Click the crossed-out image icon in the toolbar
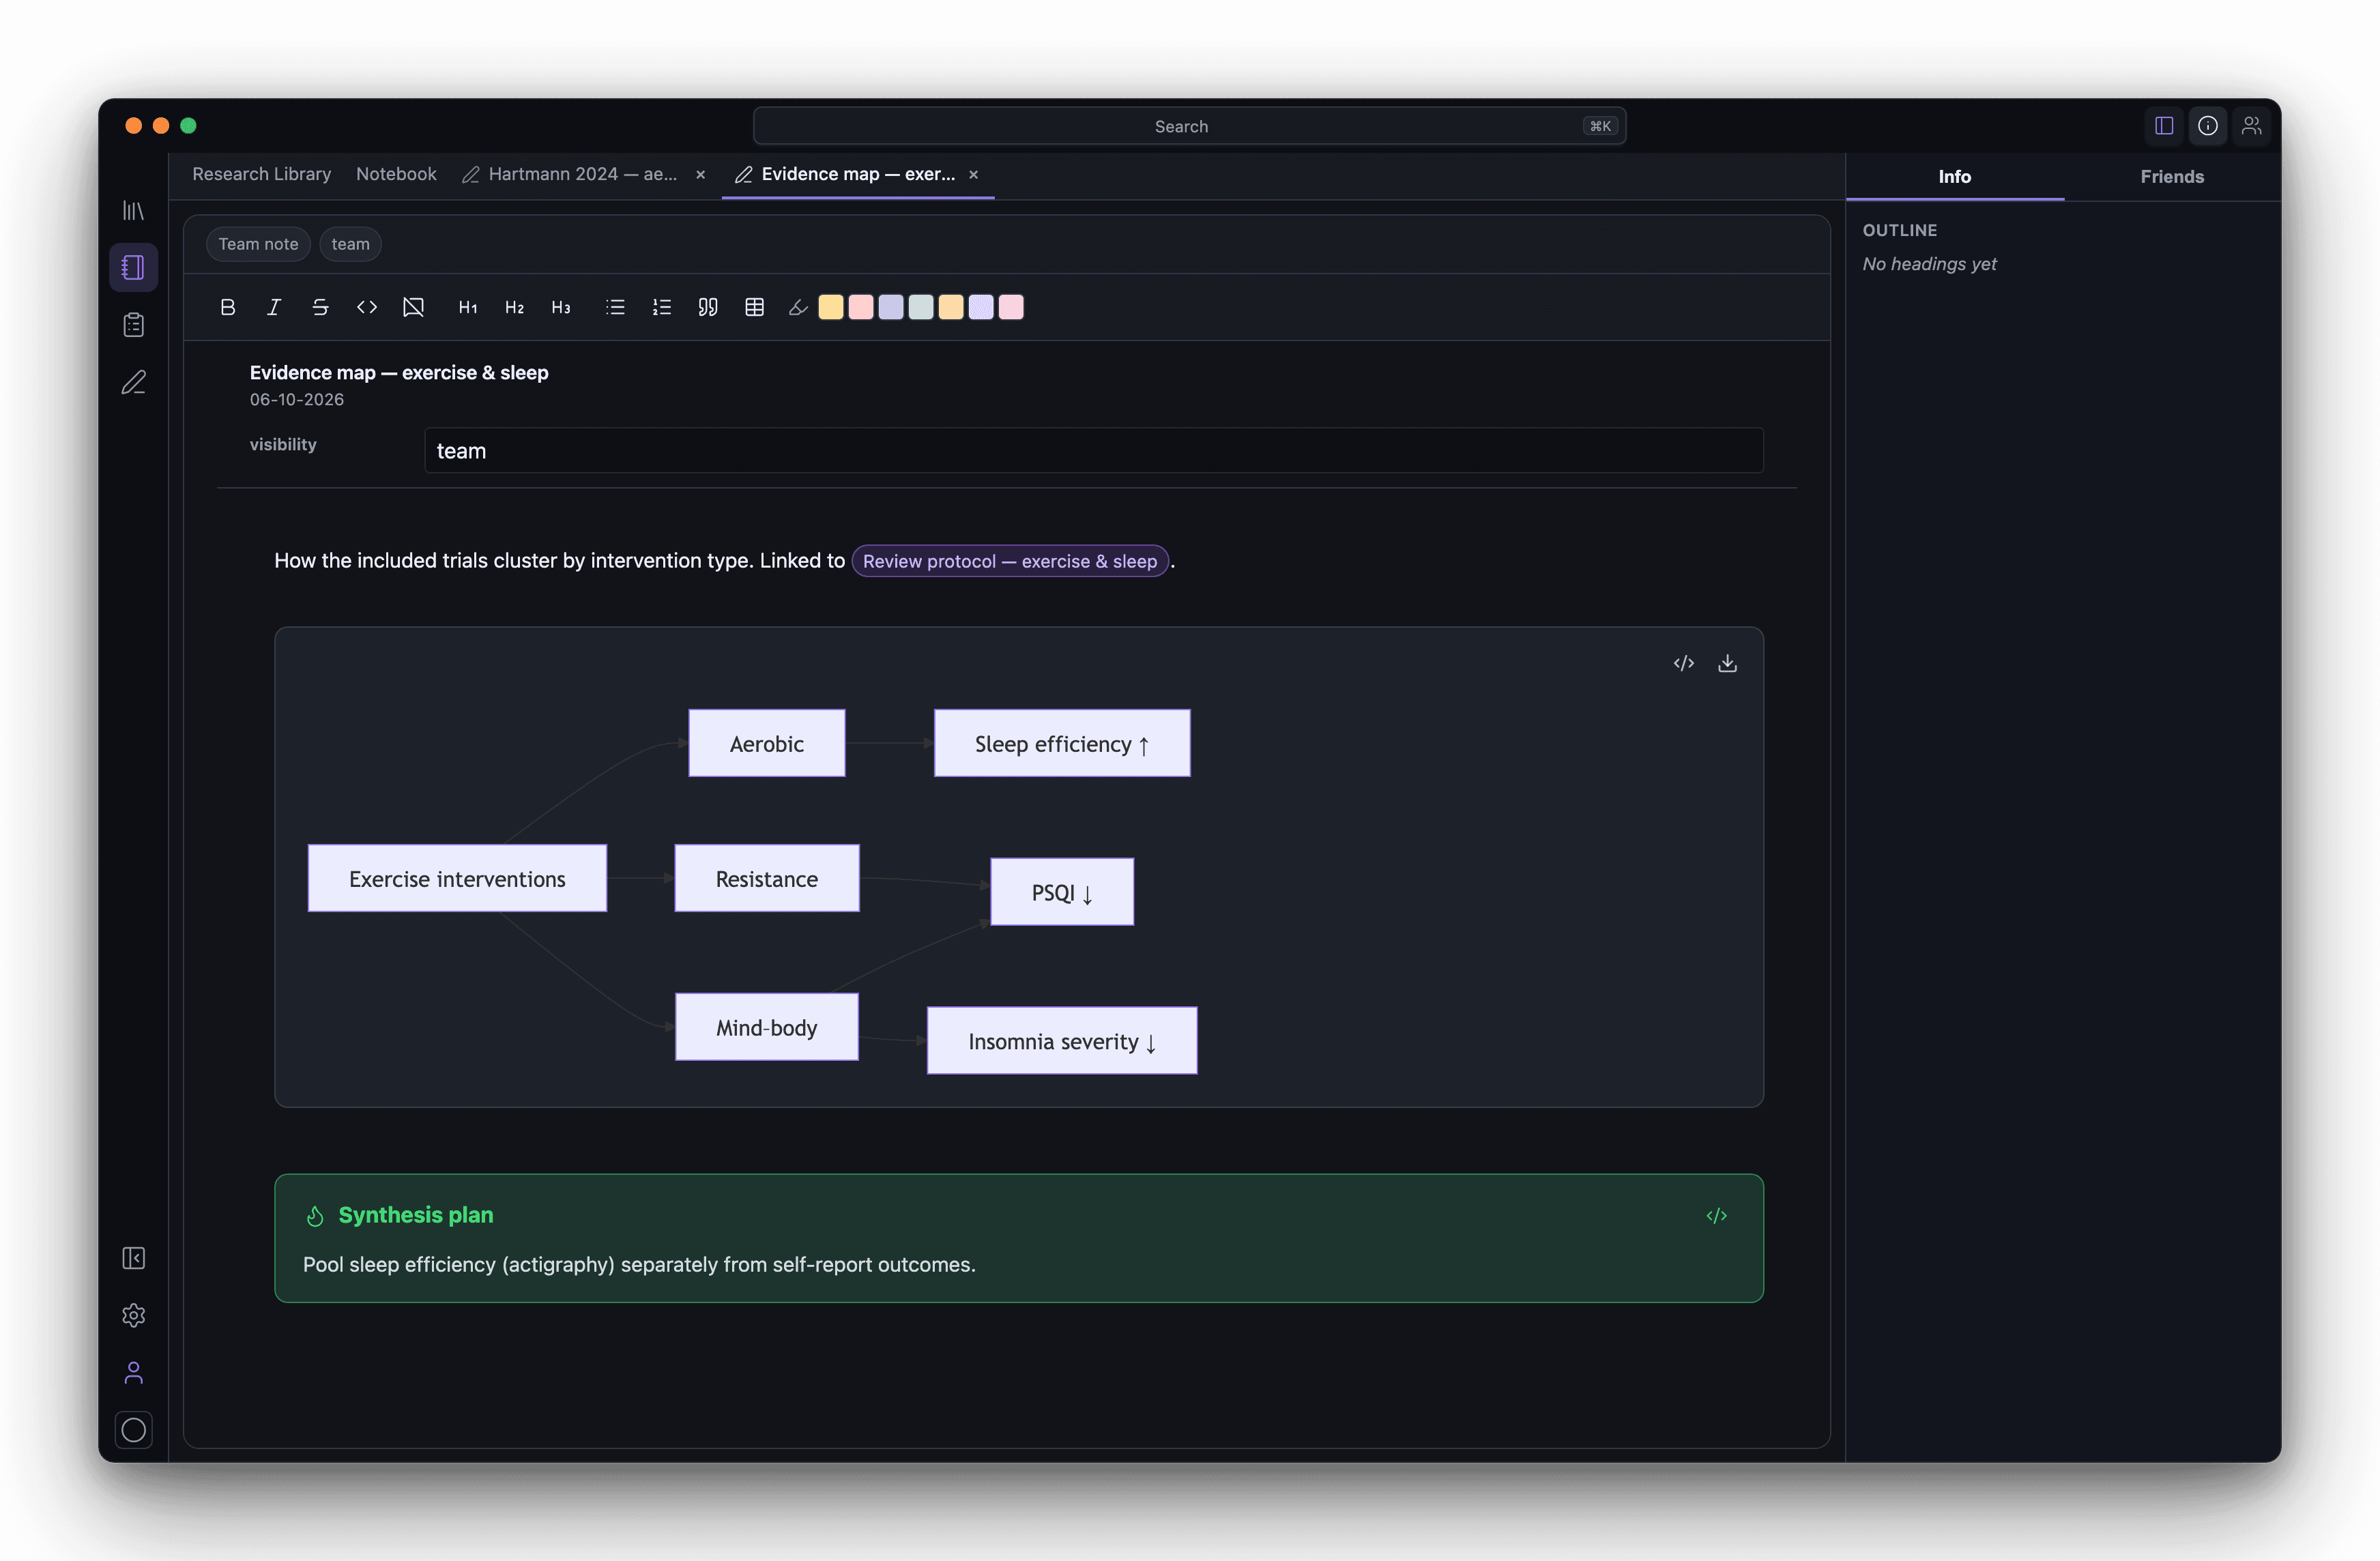This screenshot has height=1561, width=2380. pos(413,307)
